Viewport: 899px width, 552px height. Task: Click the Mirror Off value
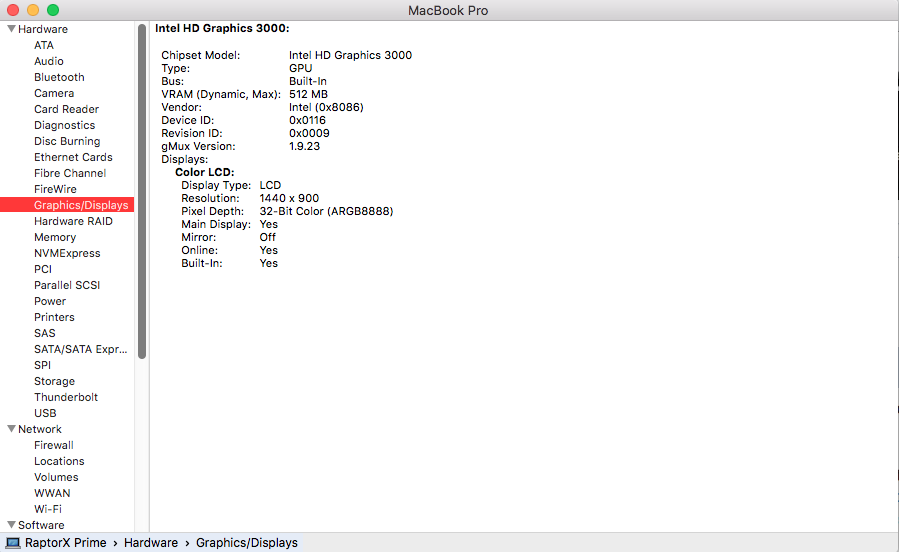(268, 237)
